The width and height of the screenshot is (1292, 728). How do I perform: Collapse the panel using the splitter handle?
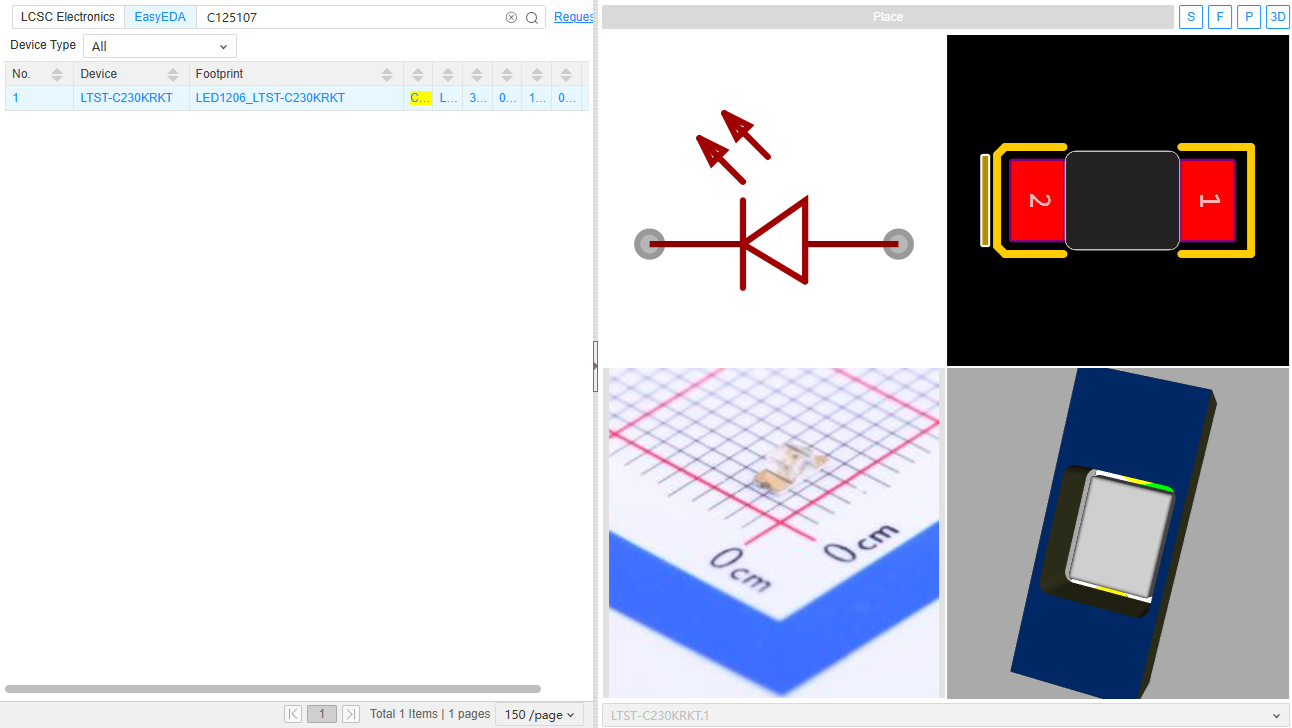(595, 365)
